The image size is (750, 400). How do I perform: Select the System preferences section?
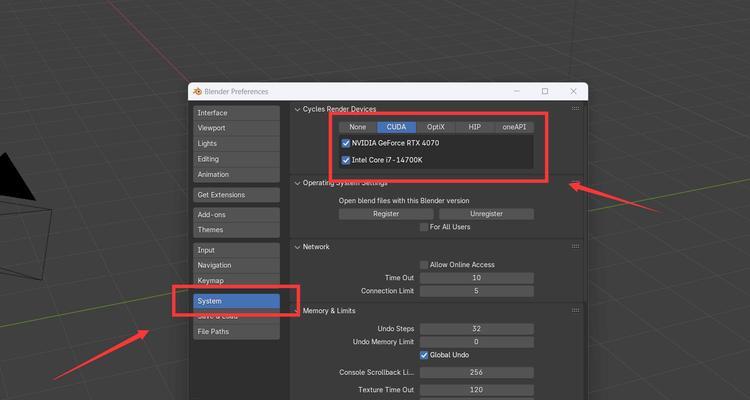click(x=236, y=301)
